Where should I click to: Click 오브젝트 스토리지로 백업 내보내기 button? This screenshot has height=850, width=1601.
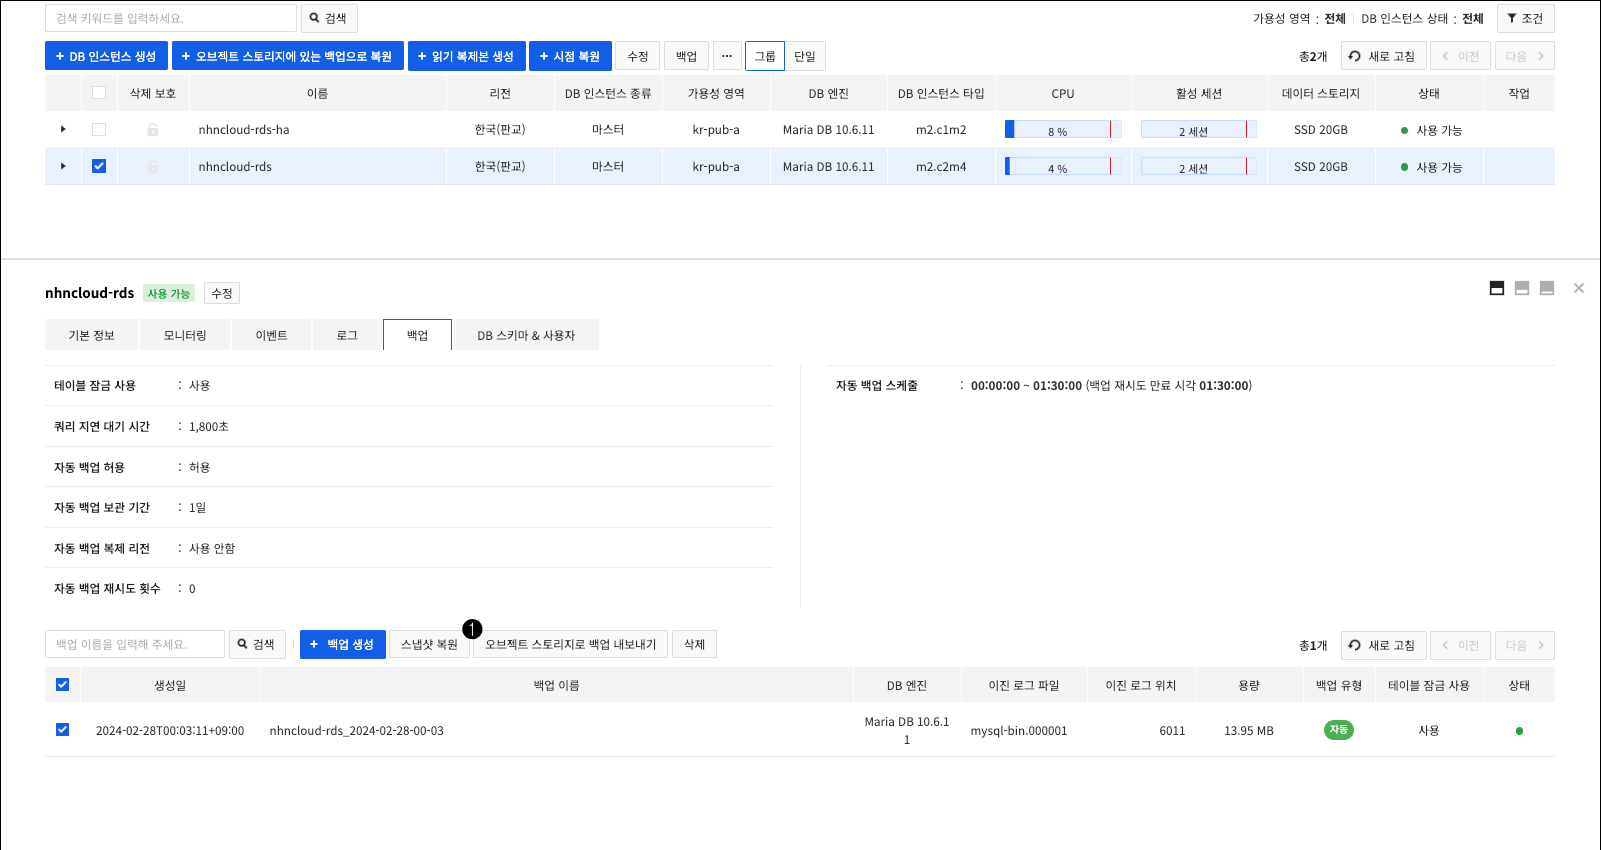[571, 644]
